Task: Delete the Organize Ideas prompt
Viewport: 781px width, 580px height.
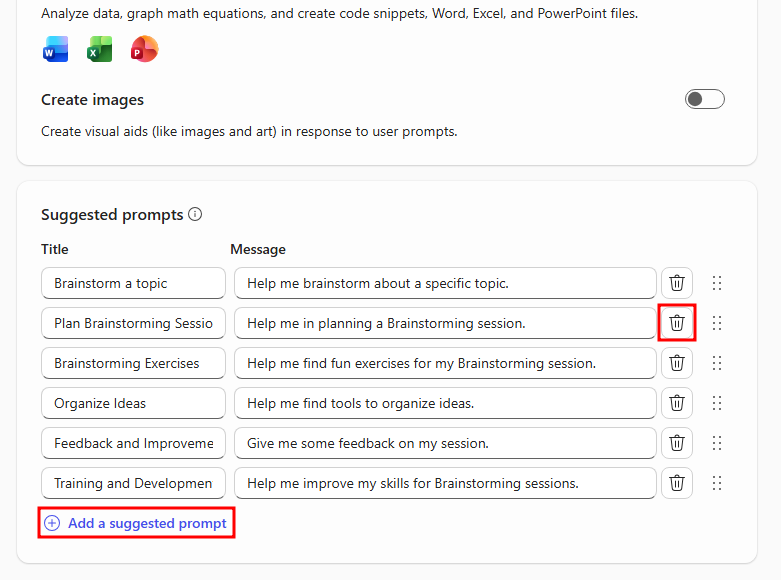Action: pos(677,403)
